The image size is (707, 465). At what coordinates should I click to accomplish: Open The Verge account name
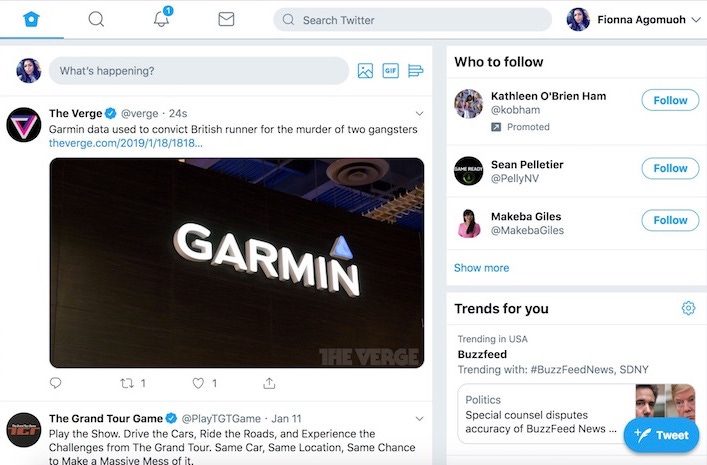(75, 113)
